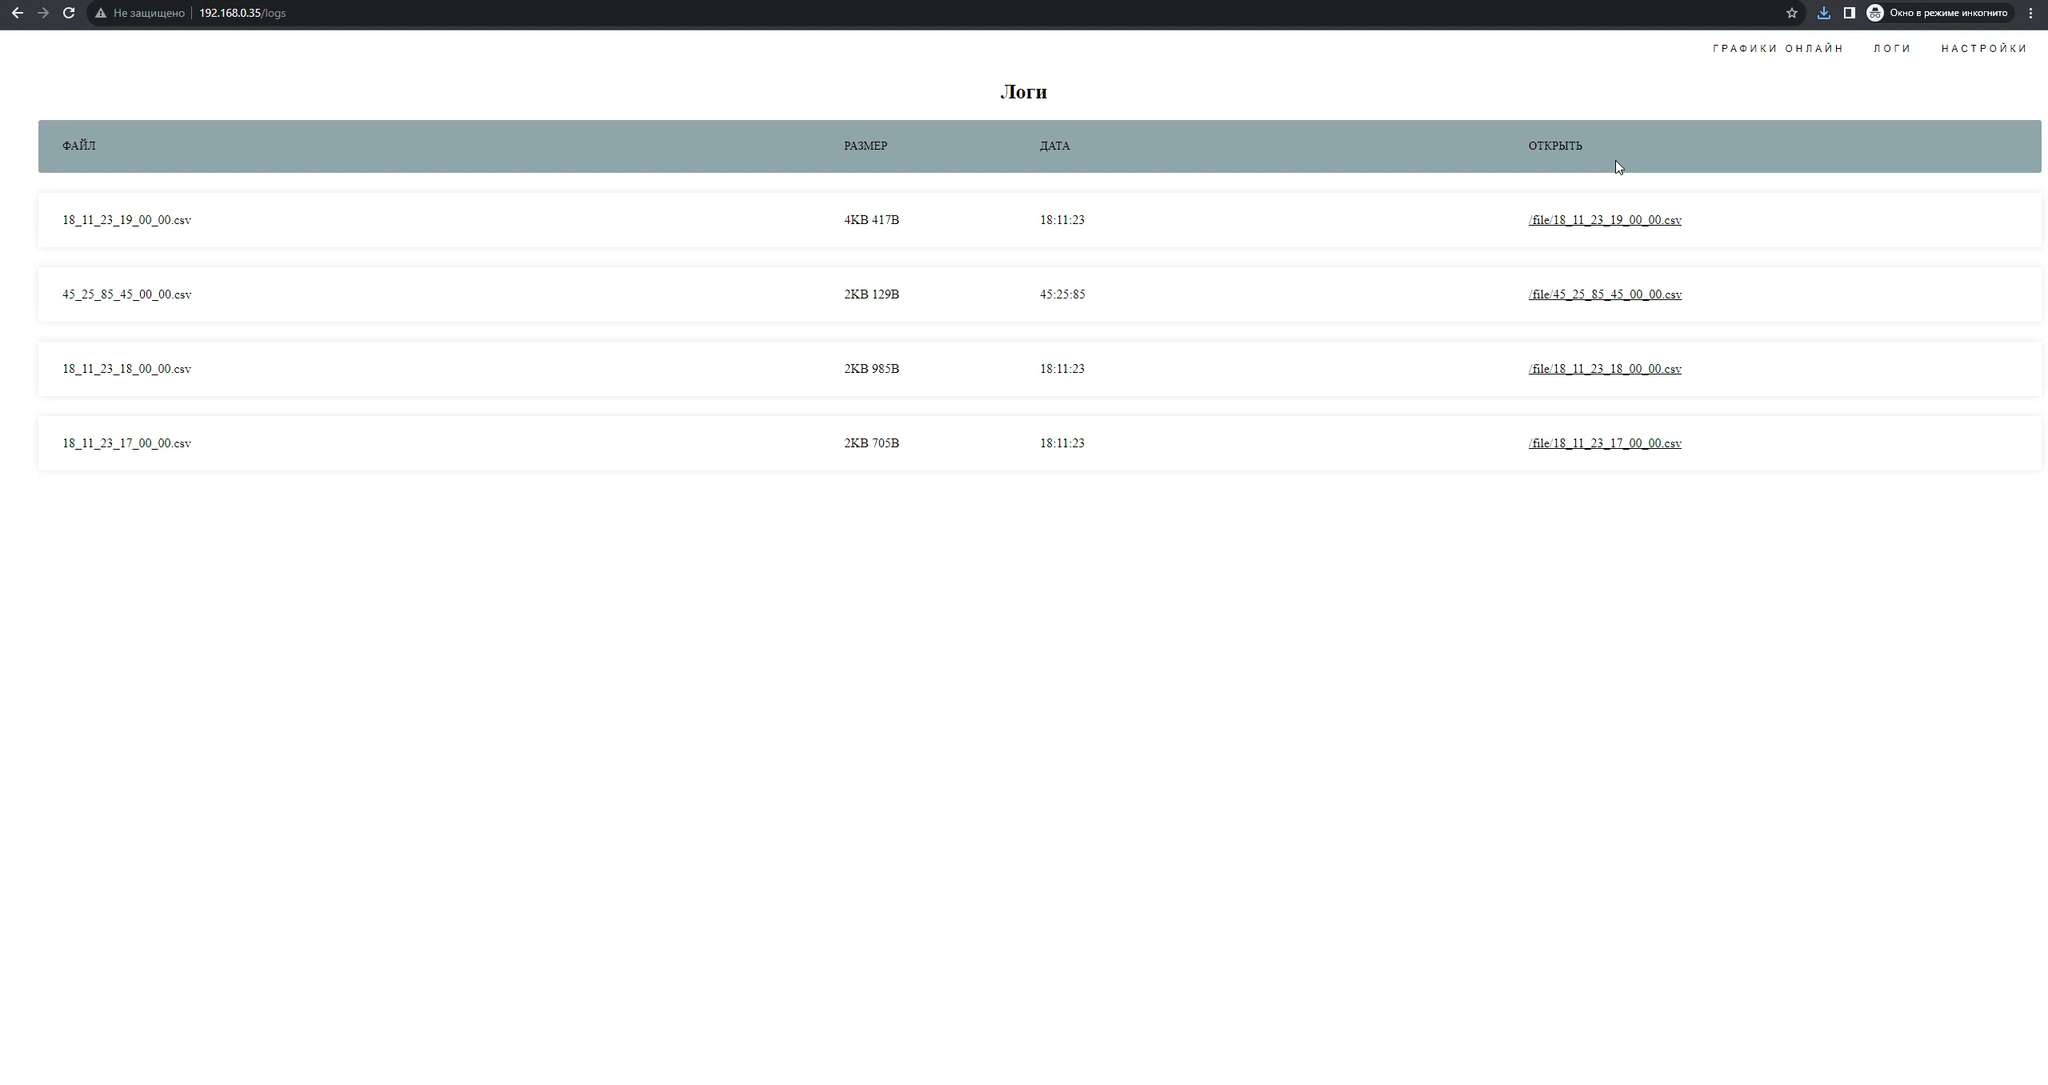This screenshot has width=2048, height=1085.
Task: Open the ЛОГИ menu item
Action: [1892, 48]
